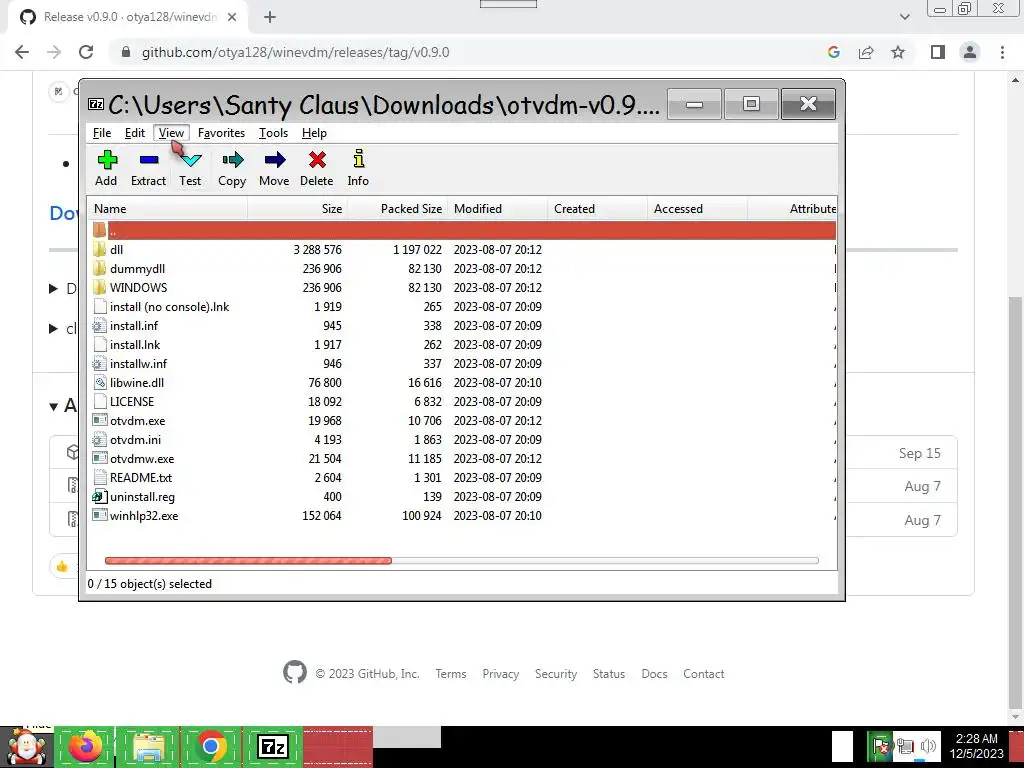
Task: Click the Chrome address bar URL
Action: click(x=295, y=52)
